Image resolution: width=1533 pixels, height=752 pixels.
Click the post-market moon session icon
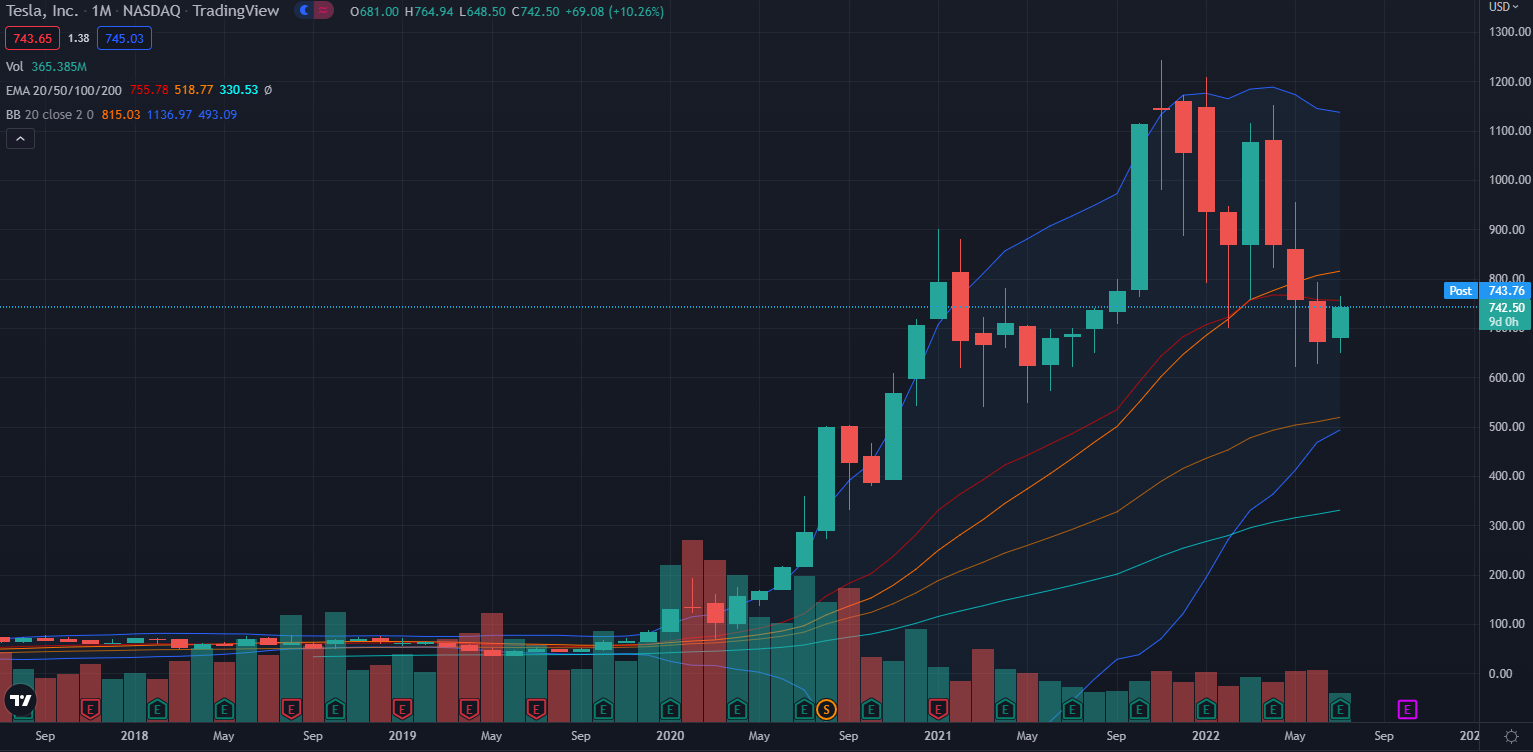303,11
